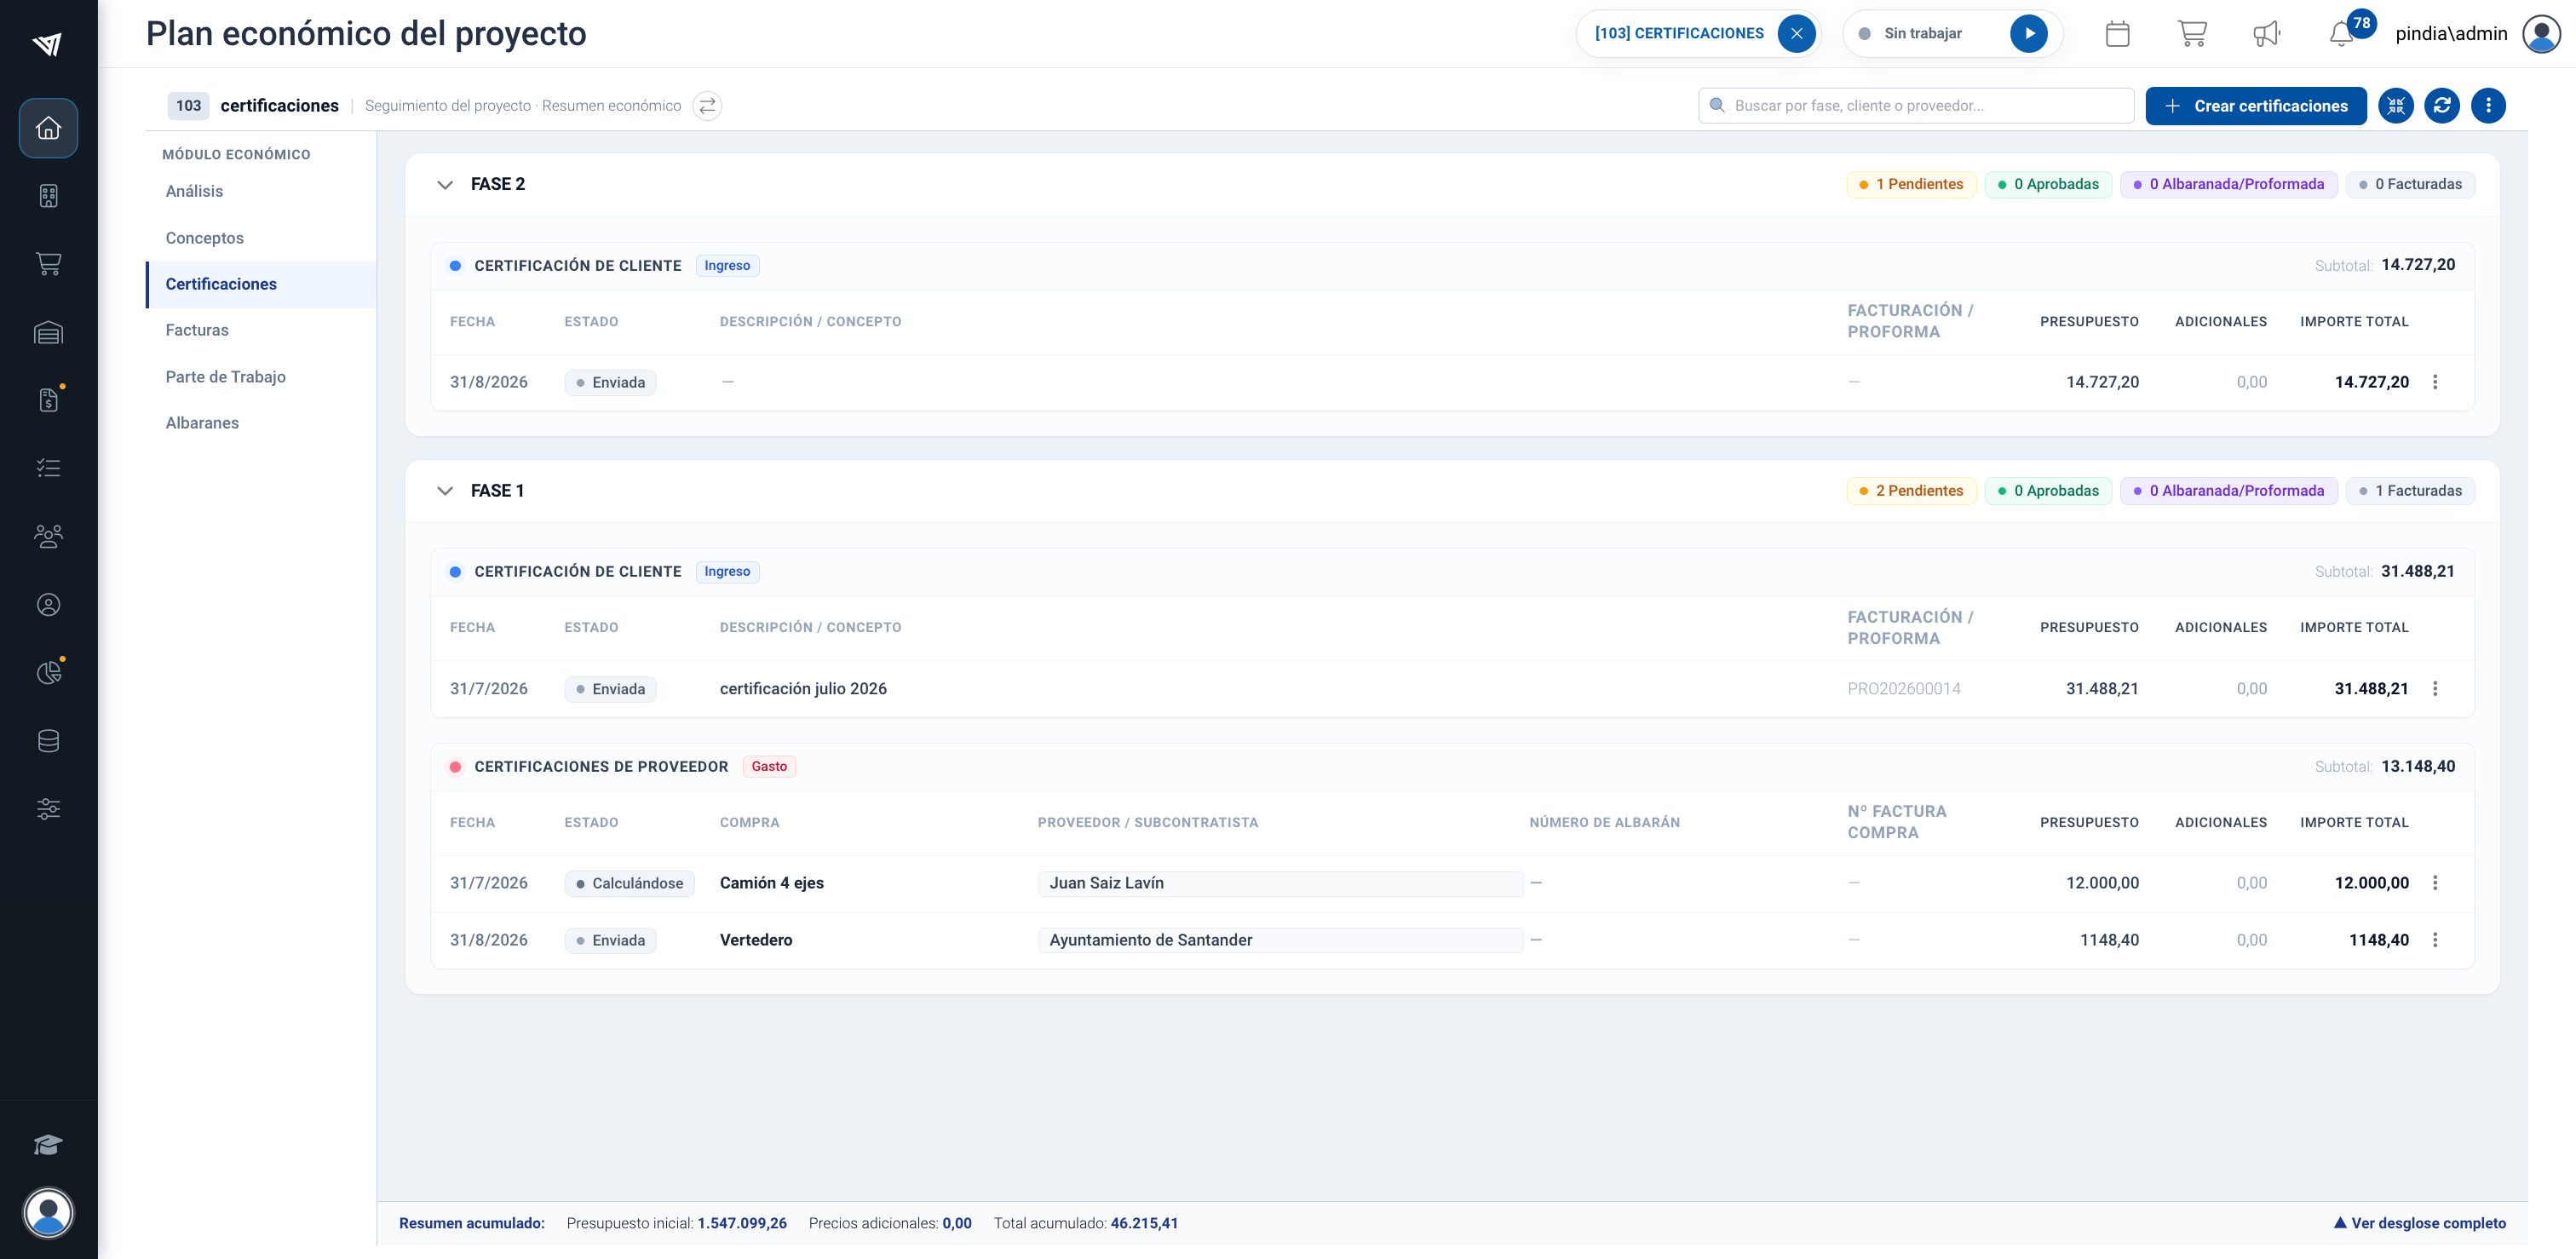Select Conceptos in Módulo Económico menu

pyautogui.click(x=204, y=238)
